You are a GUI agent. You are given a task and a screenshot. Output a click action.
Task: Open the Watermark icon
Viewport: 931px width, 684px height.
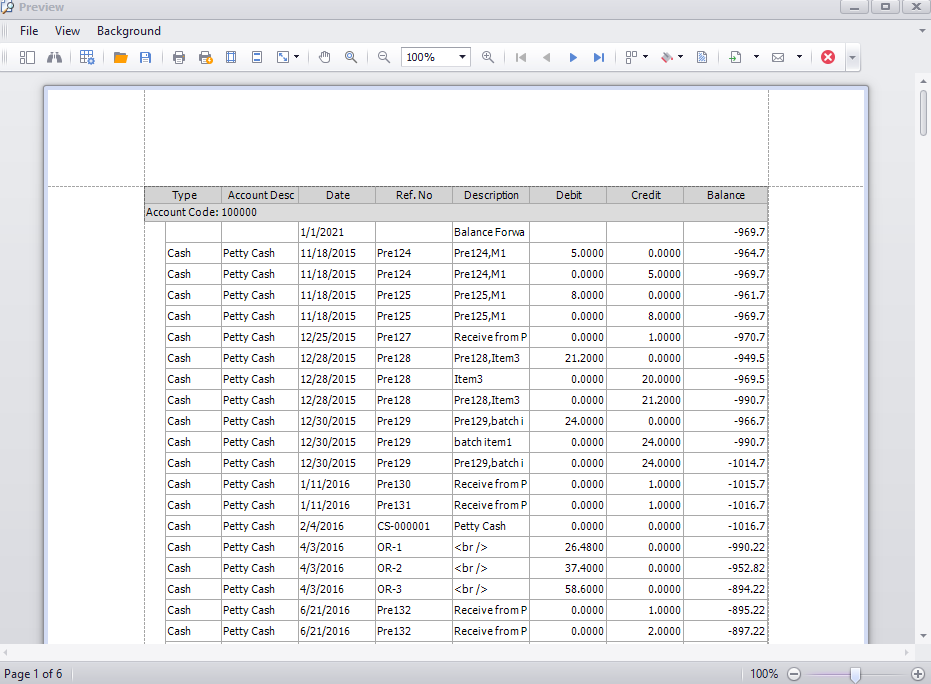(x=702, y=58)
